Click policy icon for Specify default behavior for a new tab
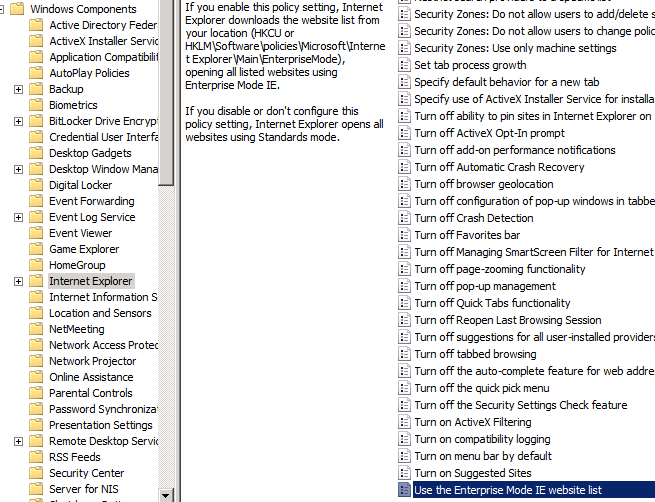This screenshot has height=502, width=655. pos(404,82)
